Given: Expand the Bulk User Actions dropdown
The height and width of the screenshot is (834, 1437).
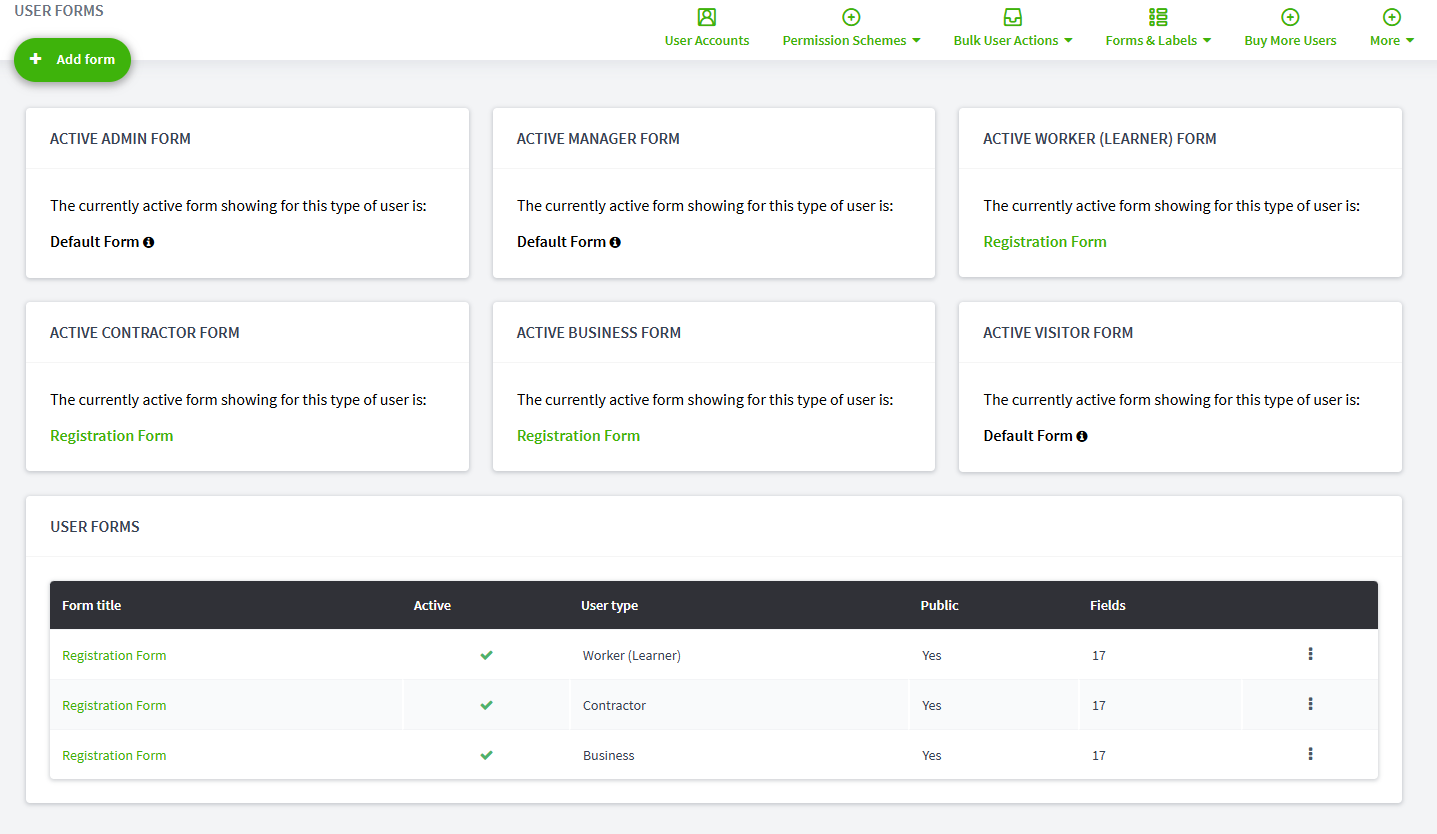Looking at the screenshot, I should [x=1013, y=40].
